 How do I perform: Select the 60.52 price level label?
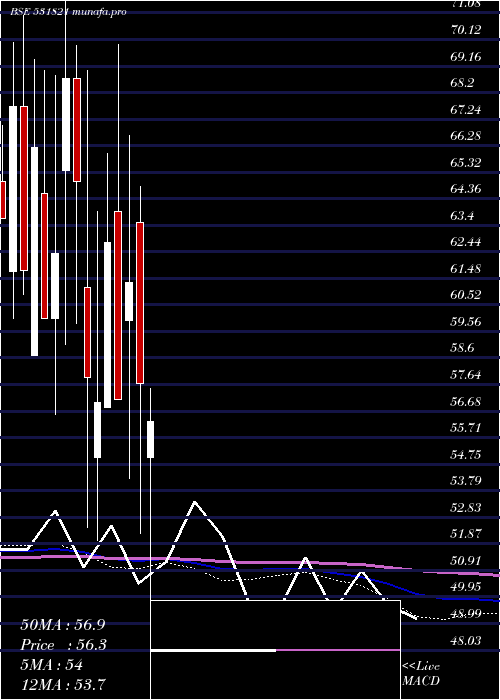point(466,295)
